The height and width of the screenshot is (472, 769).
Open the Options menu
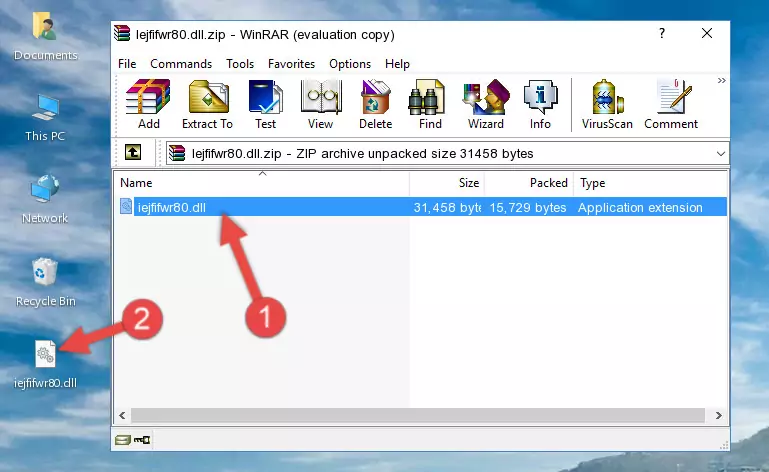click(350, 64)
